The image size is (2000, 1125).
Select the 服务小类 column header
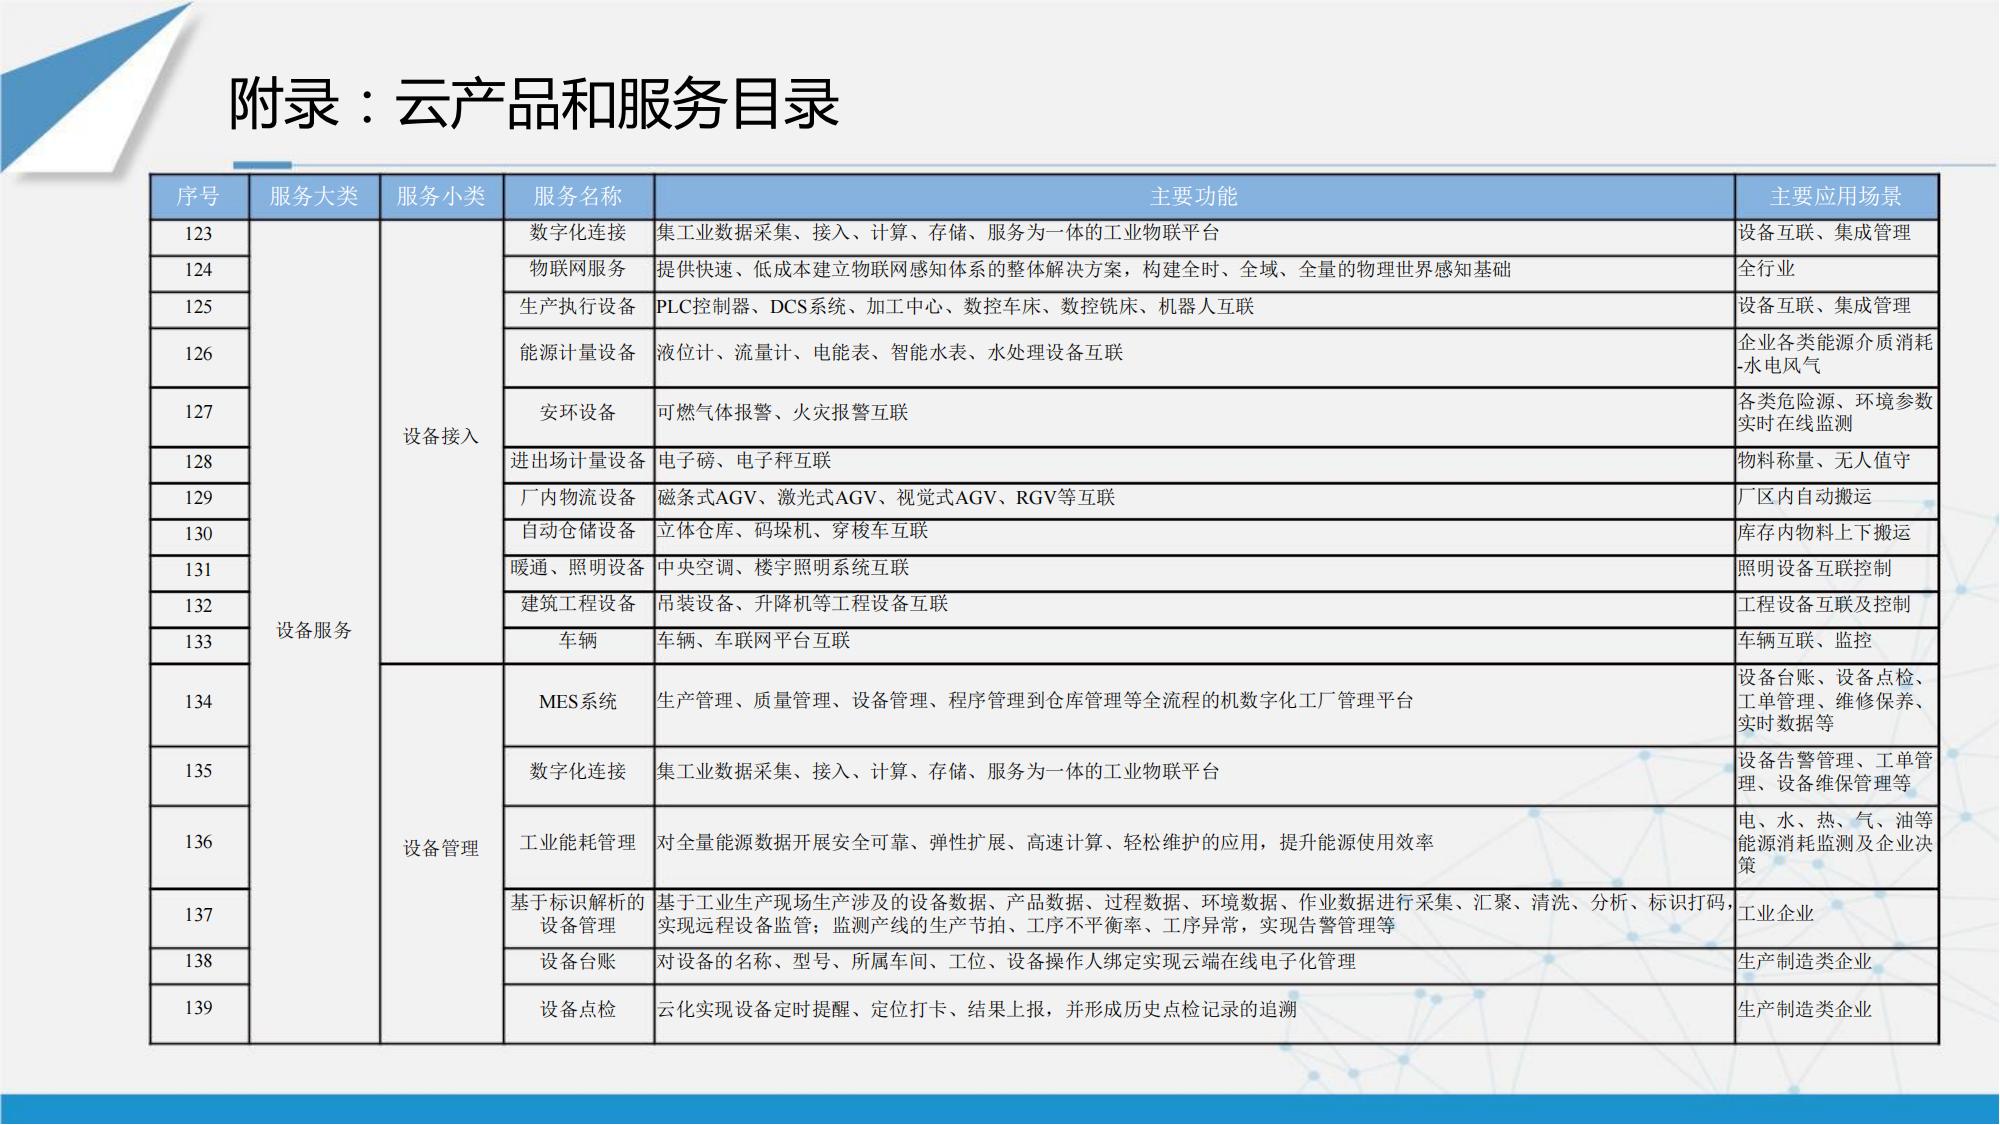[441, 197]
